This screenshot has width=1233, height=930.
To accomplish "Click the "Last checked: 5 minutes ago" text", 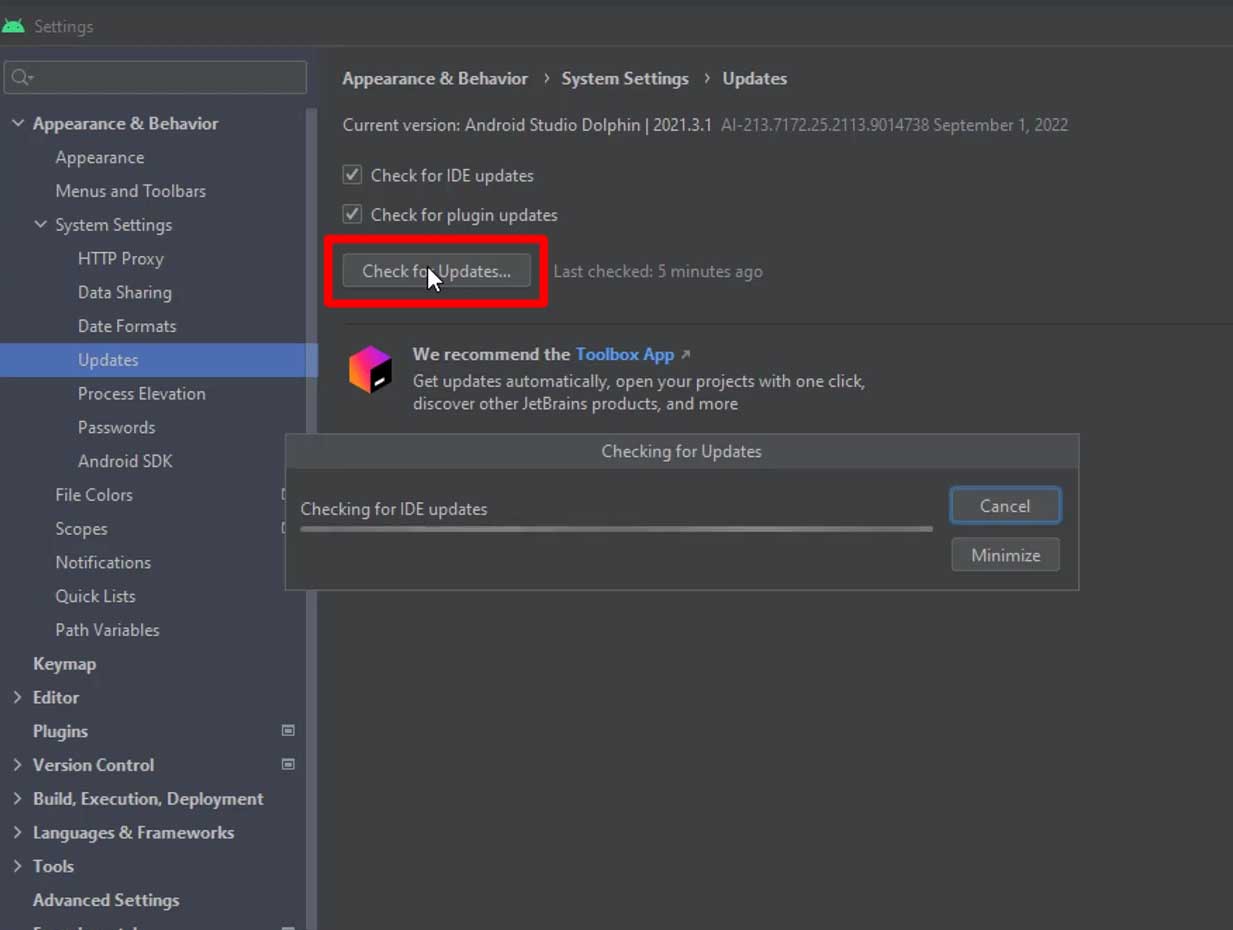I will 658,271.
